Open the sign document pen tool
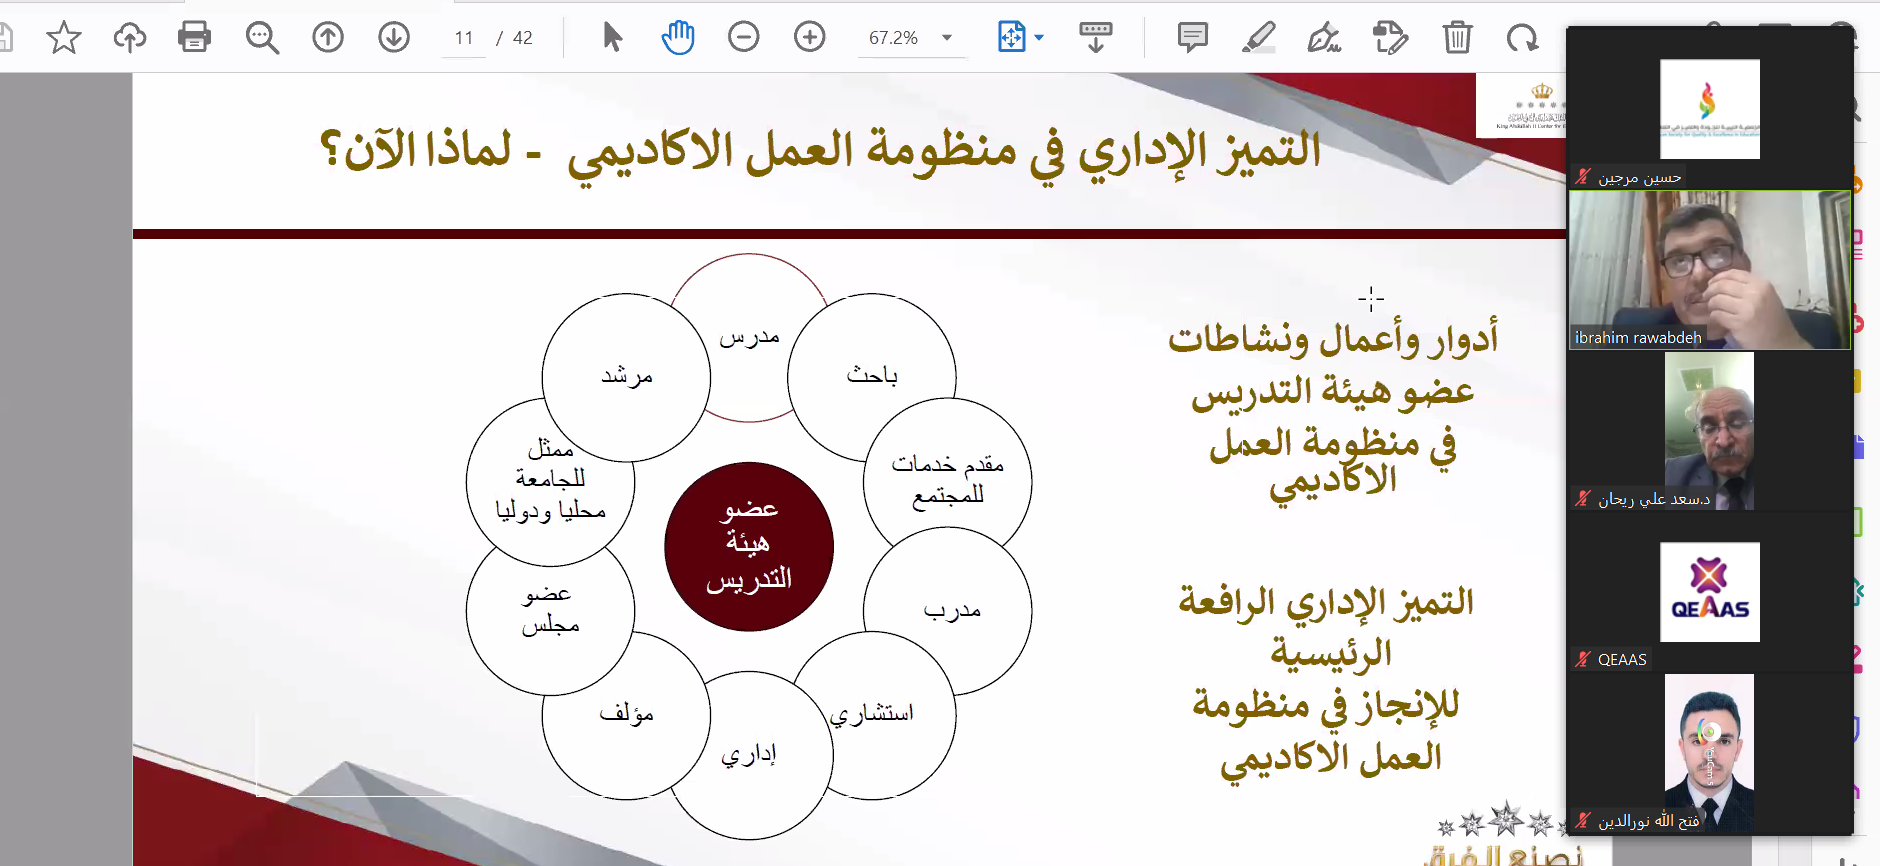 click(x=1324, y=38)
